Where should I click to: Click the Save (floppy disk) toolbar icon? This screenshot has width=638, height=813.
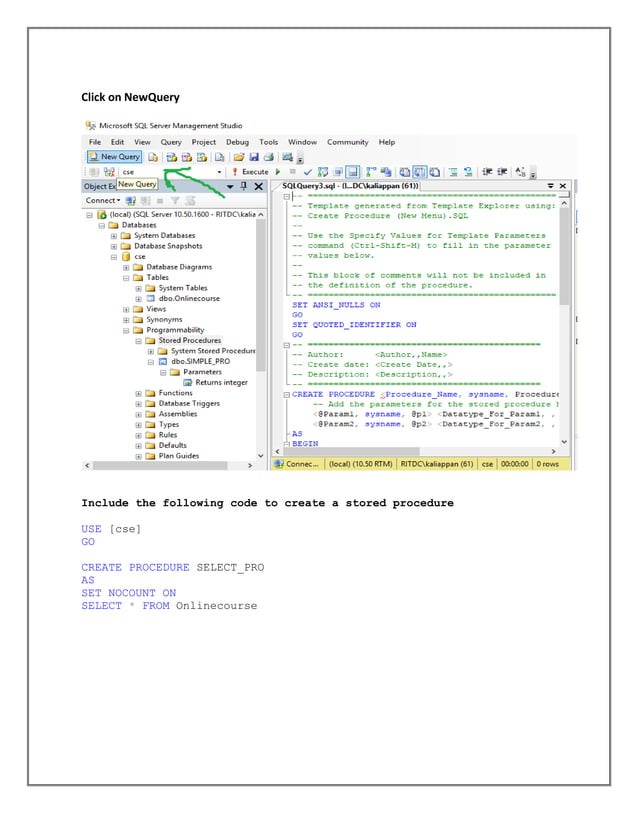[x=254, y=157]
